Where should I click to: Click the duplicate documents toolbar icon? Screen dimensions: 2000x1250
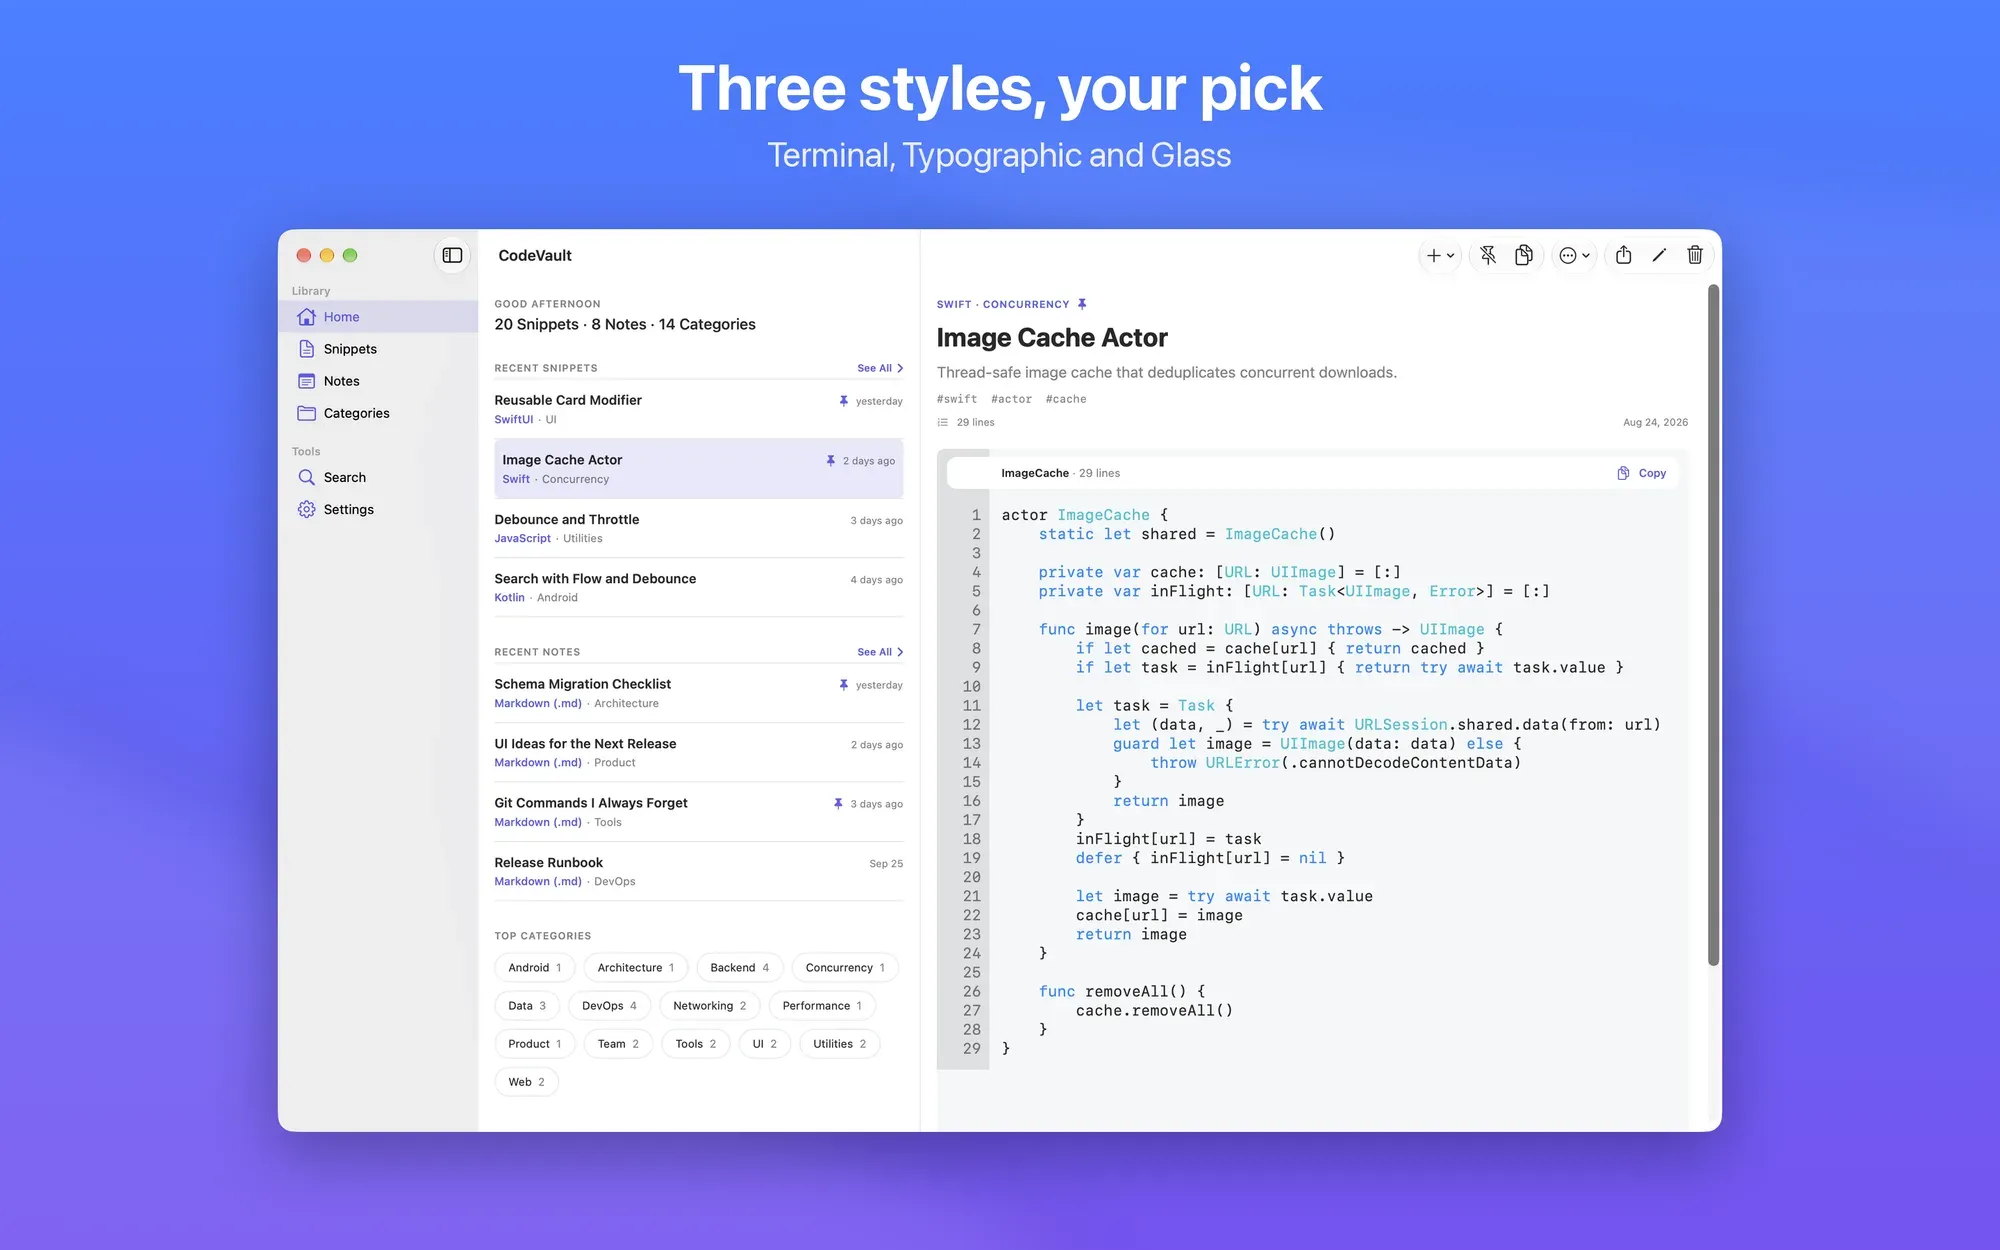(1524, 256)
